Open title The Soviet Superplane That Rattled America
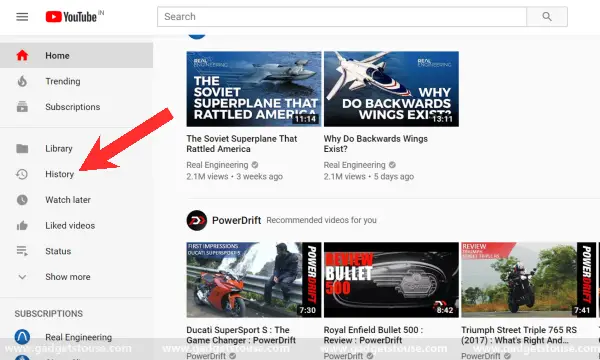The image size is (600, 360). click(x=242, y=144)
